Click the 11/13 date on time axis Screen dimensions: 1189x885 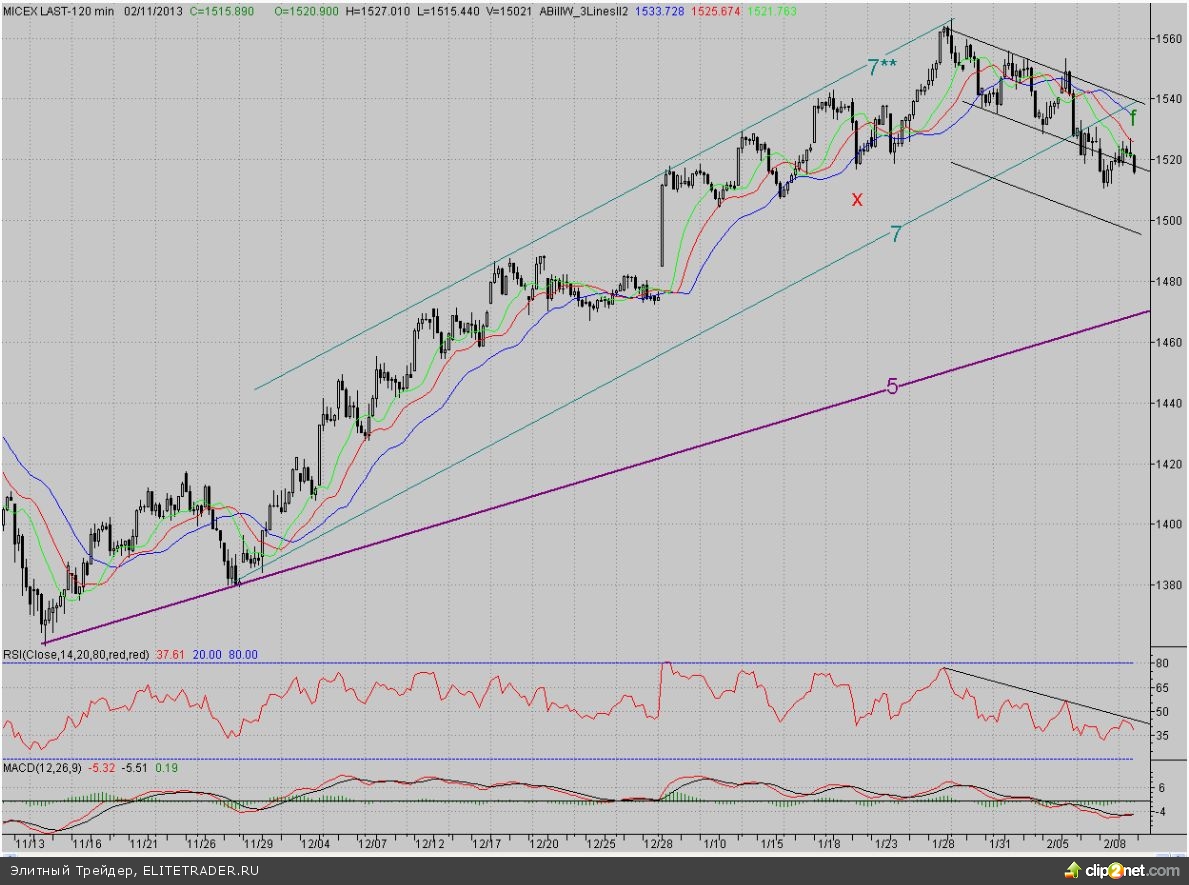pyautogui.click(x=29, y=845)
